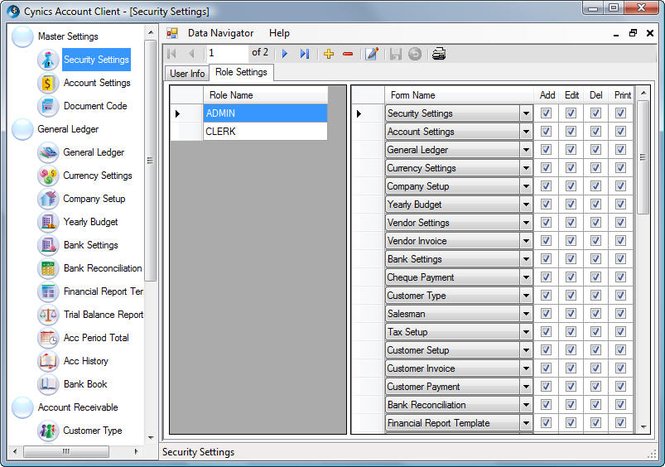This screenshot has height=467, width=665.
Task: Toggle Add checkbox for Security Settings
Action: point(546,113)
